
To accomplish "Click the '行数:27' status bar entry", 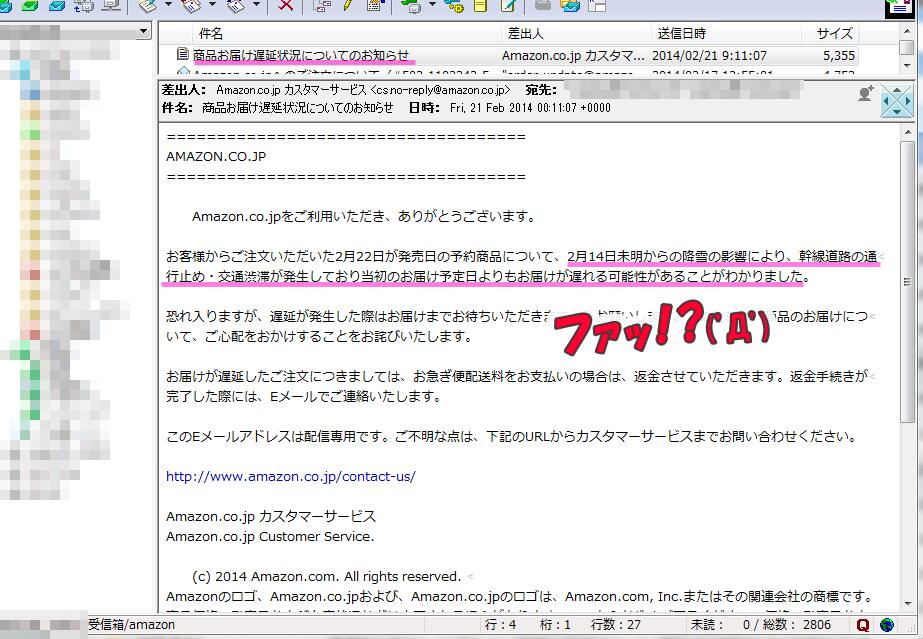I will (616, 625).
